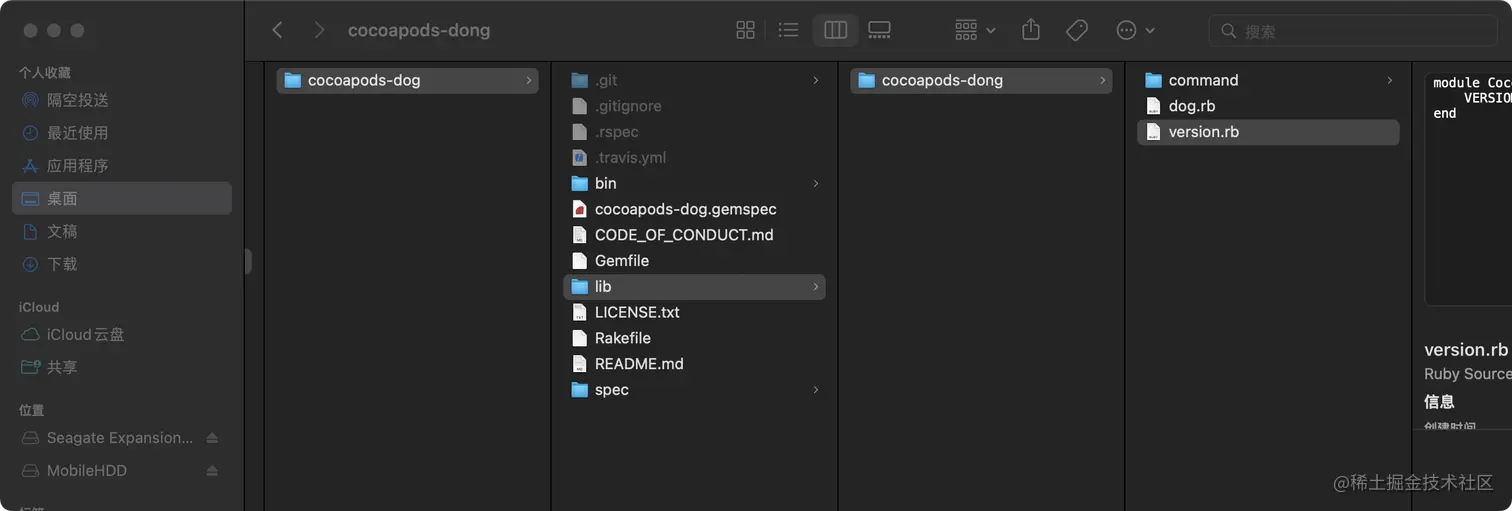Switch to icon grid view
This screenshot has width=1512, height=511.
click(x=745, y=30)
